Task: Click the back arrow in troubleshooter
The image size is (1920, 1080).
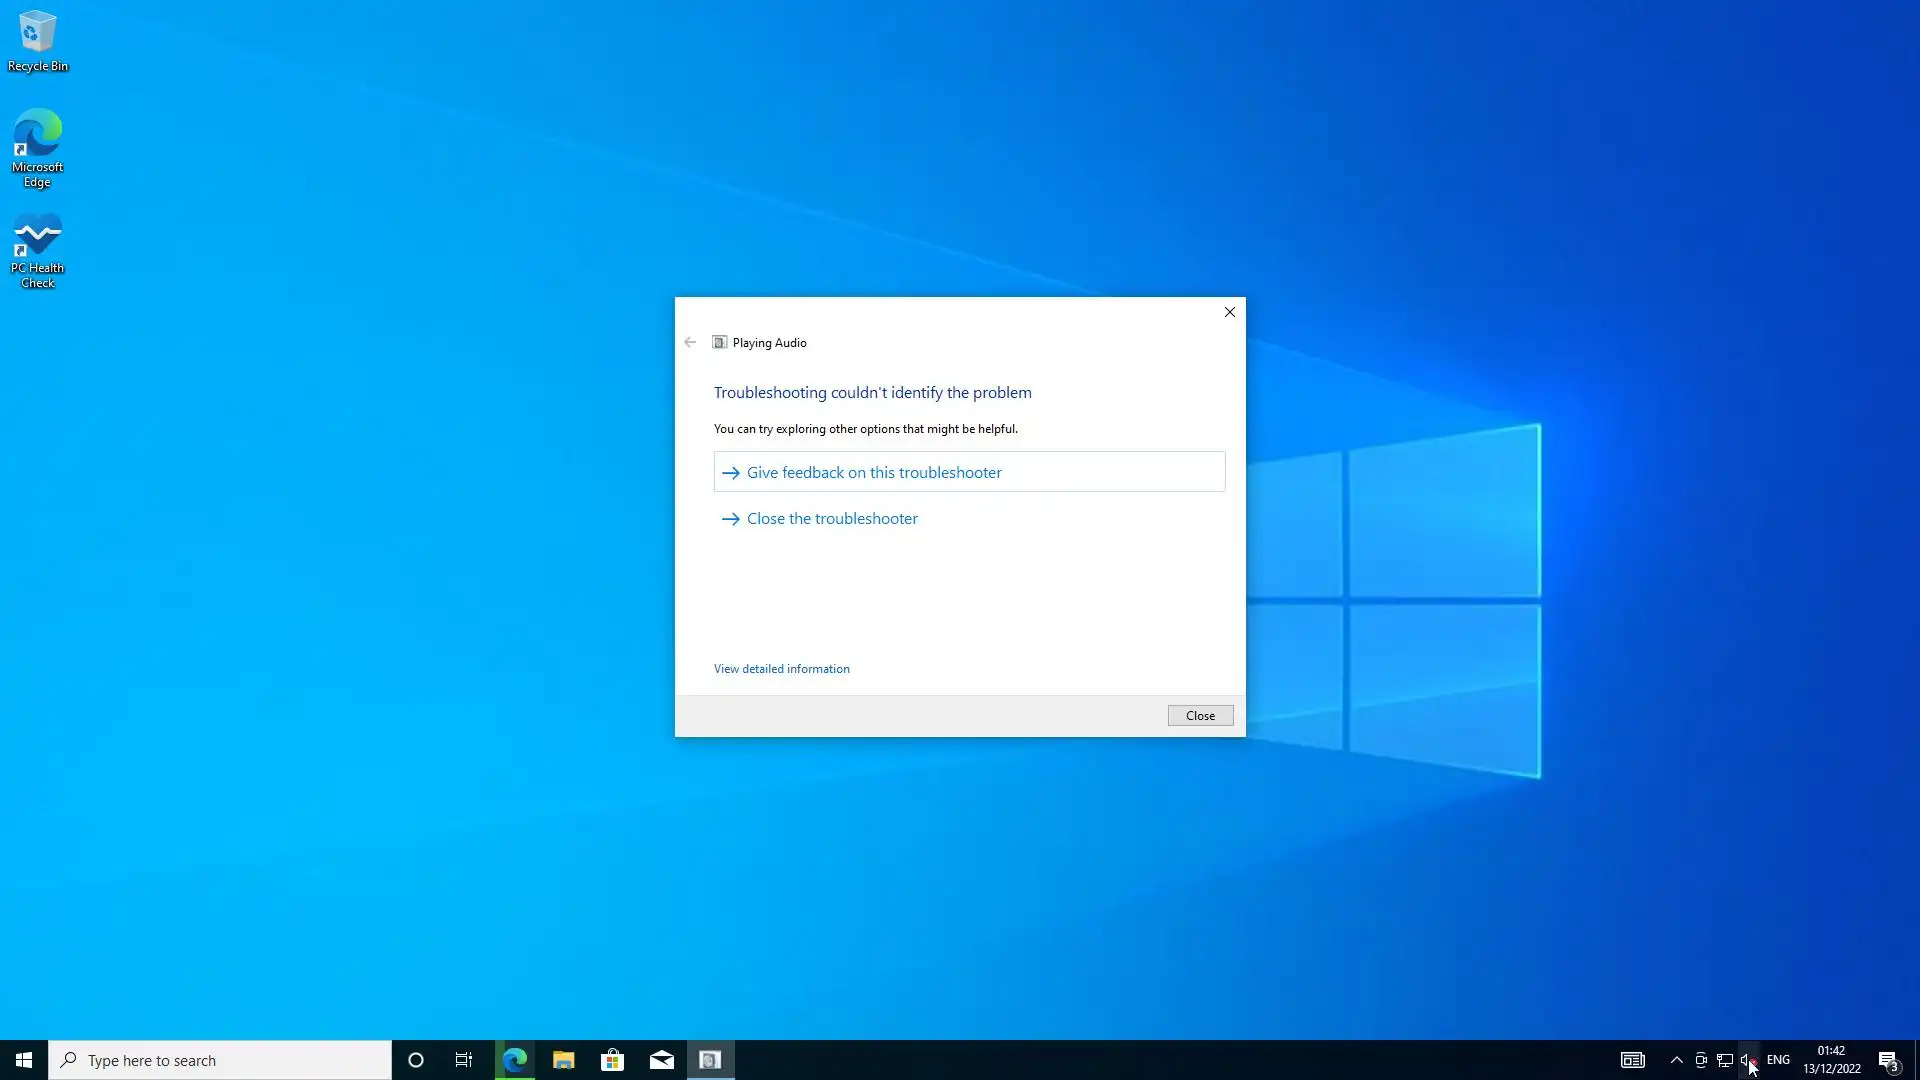Action: (690, 342)
